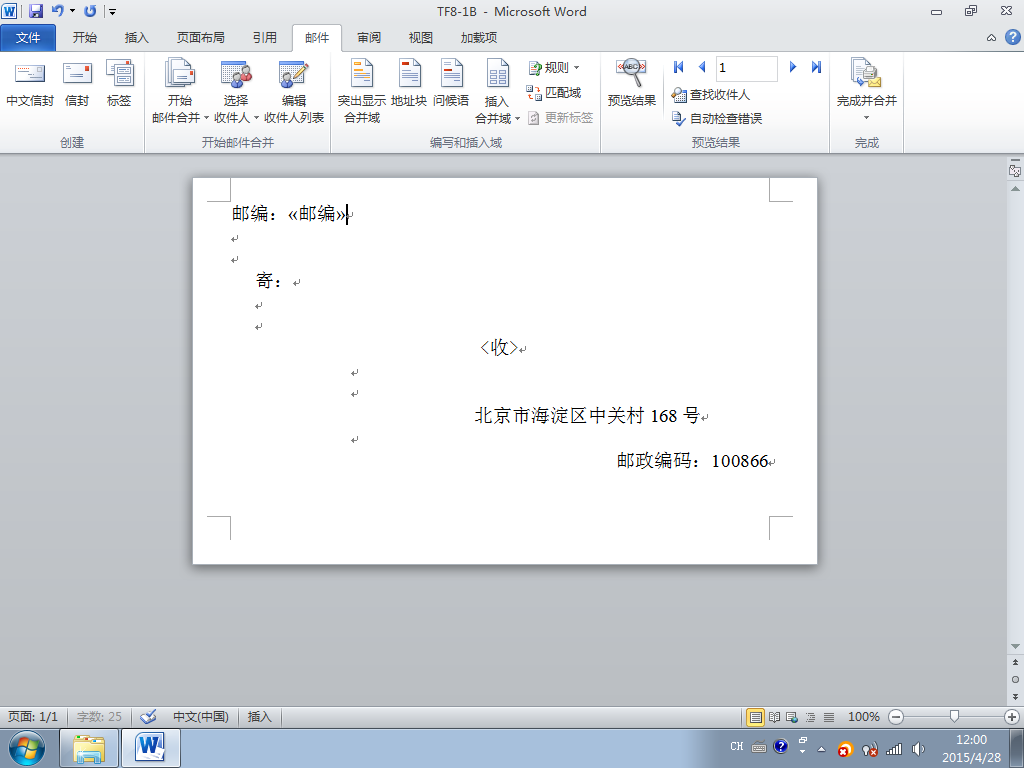The height and width of the screenshot is (768, 1024).
Task: Select Full Screen Reading view button
Action: pos(775,717)
